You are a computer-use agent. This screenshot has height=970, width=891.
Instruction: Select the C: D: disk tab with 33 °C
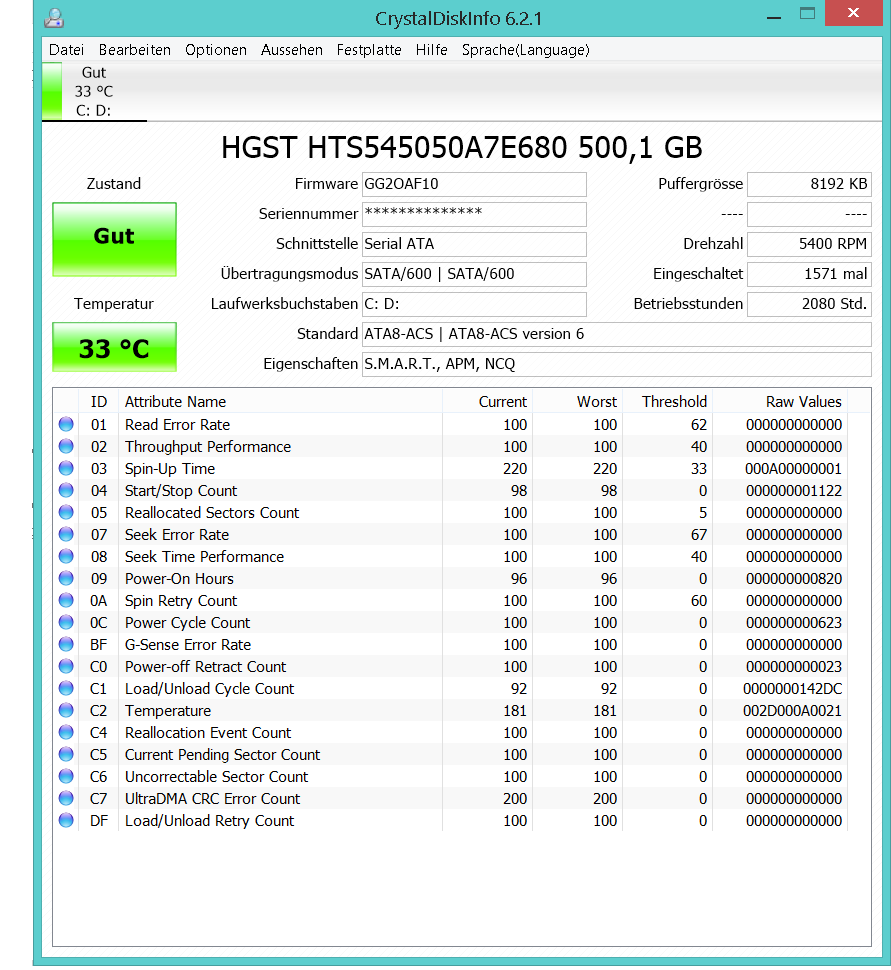click(x=94, y=92)
